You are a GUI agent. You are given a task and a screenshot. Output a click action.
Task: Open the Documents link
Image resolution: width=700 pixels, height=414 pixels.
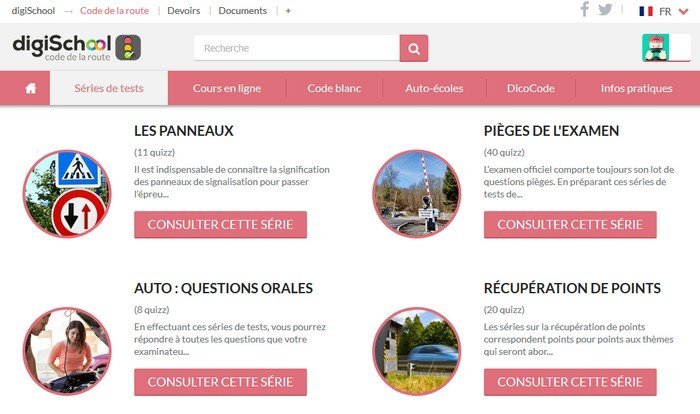[242, 11]
